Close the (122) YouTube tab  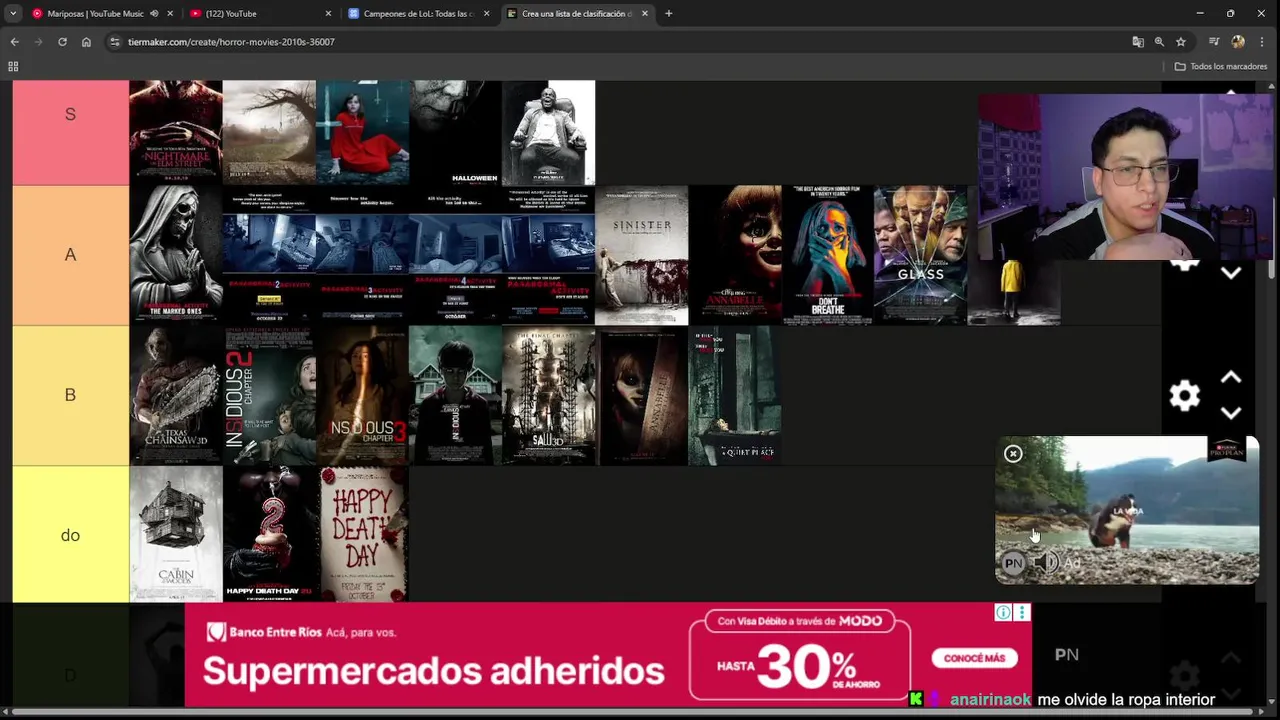pyautogui.click(x=328, y=14)
